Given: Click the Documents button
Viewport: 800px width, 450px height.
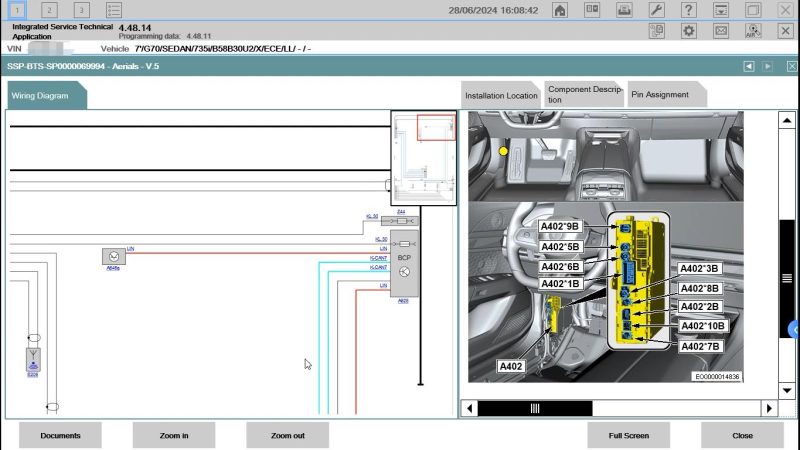Looking at the screenshot, I should point(60,435).
